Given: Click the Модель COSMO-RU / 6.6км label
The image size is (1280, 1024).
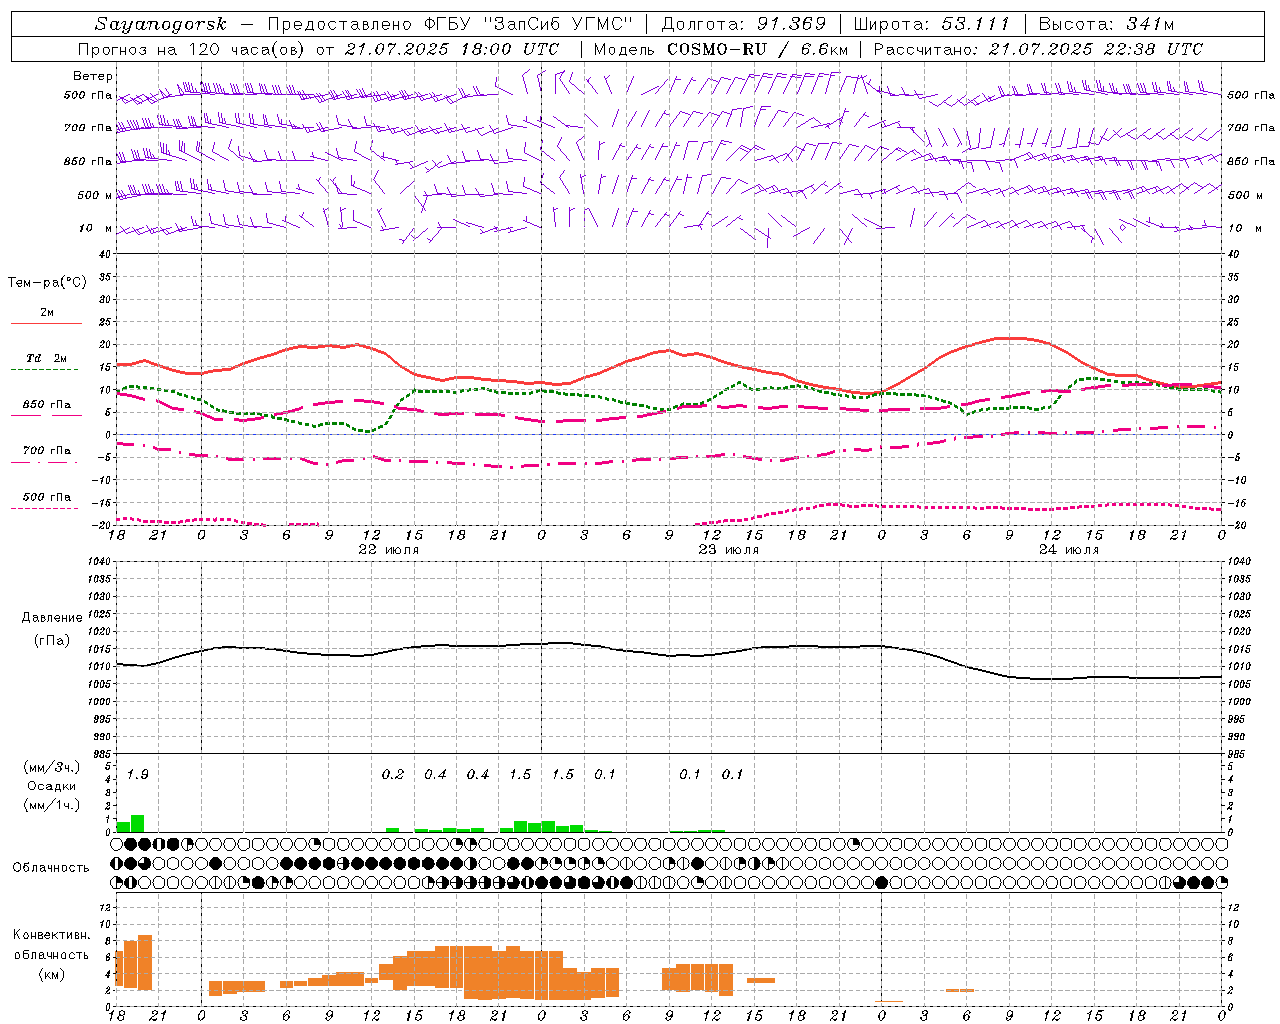Looking at the screenshot, I should pyautogui.click(x=721, y=48).
